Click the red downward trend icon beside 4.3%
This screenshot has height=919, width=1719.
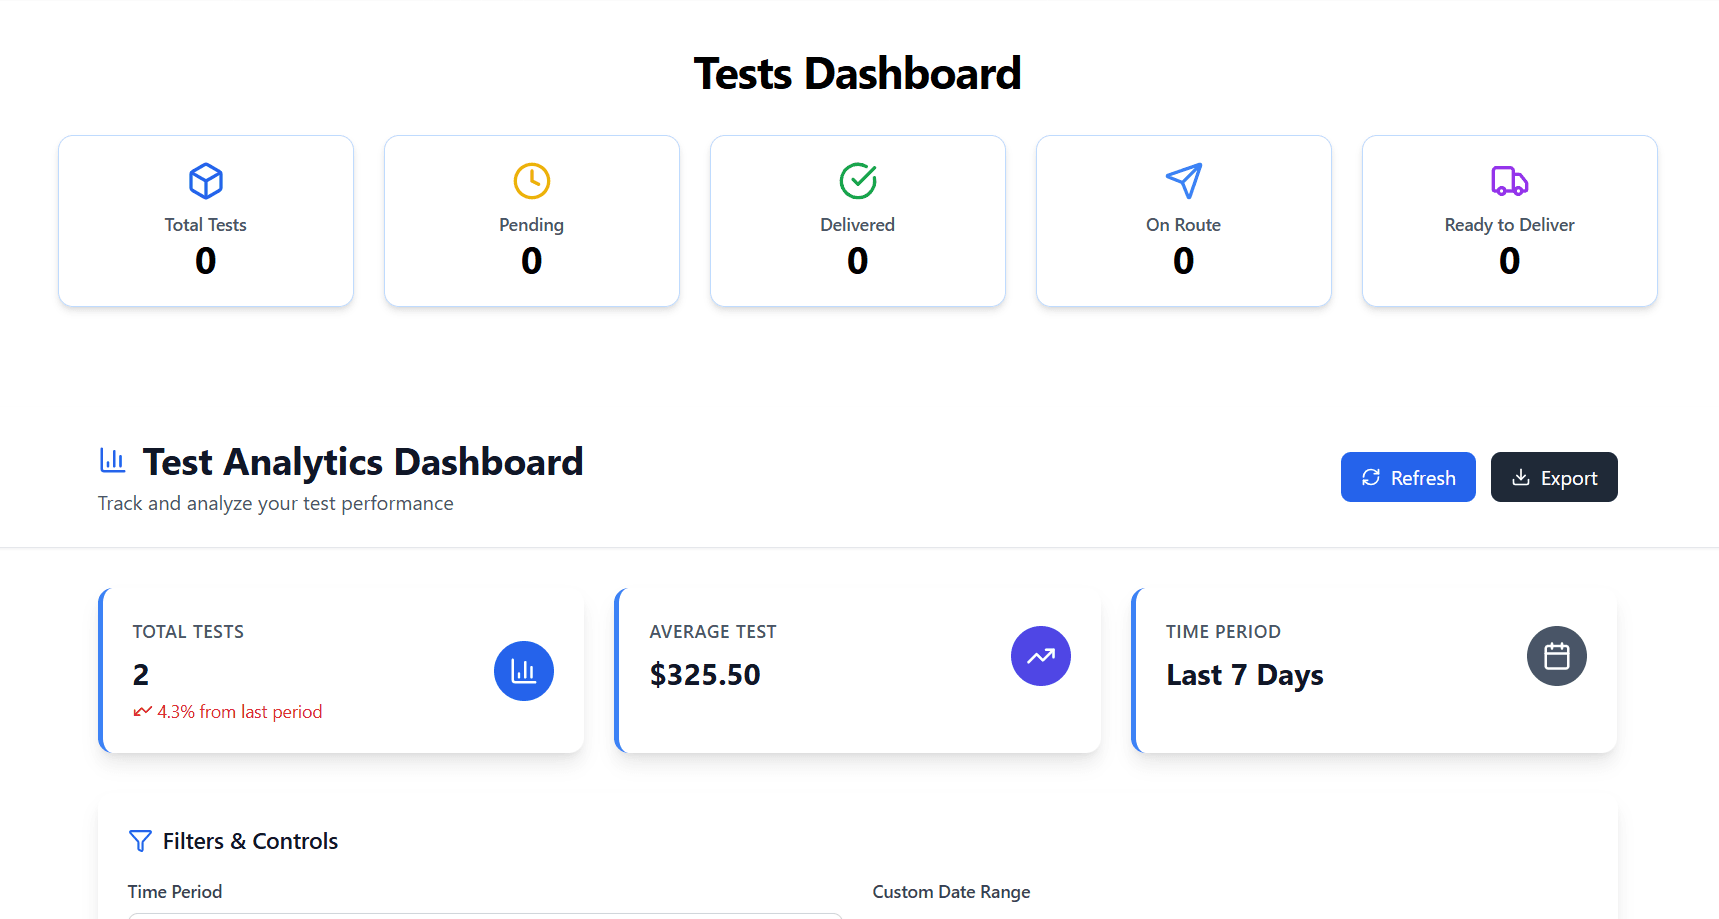[143, 711]
